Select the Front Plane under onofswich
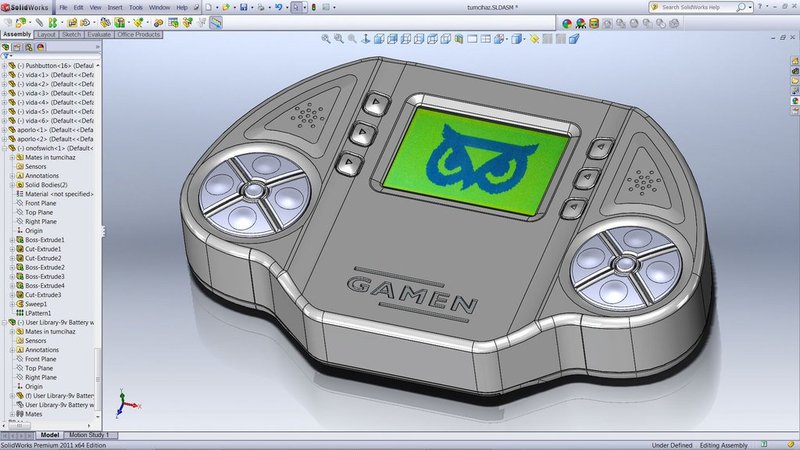800x450 pixels. pos(40,203)
